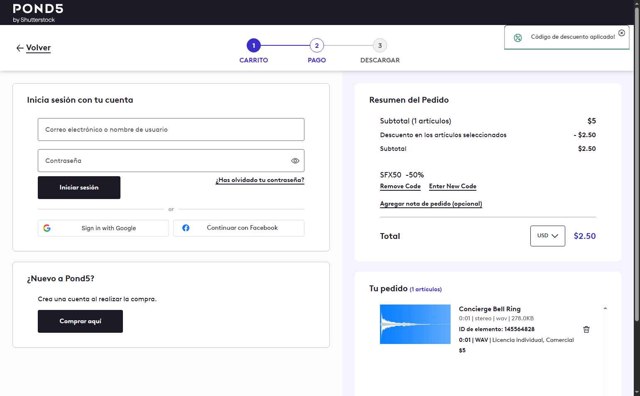Select step 3 Descargar circle
Screen dimensions: 640x396
point(380,45)
